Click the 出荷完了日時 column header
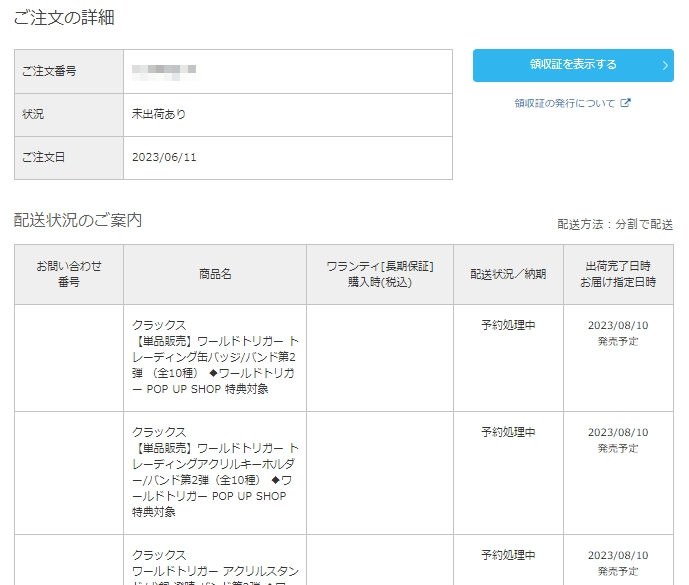 click(618, 274)
